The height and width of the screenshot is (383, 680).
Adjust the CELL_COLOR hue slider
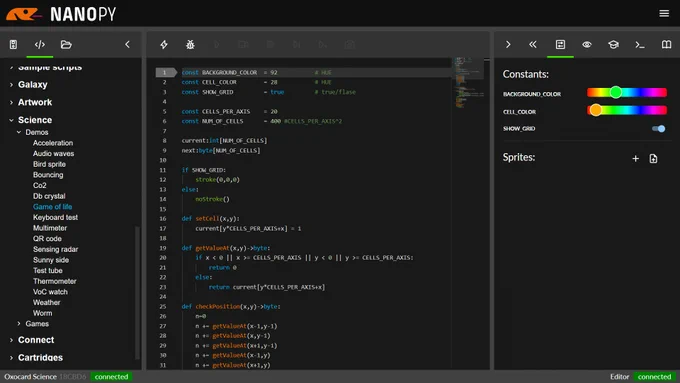click(627, 110)
